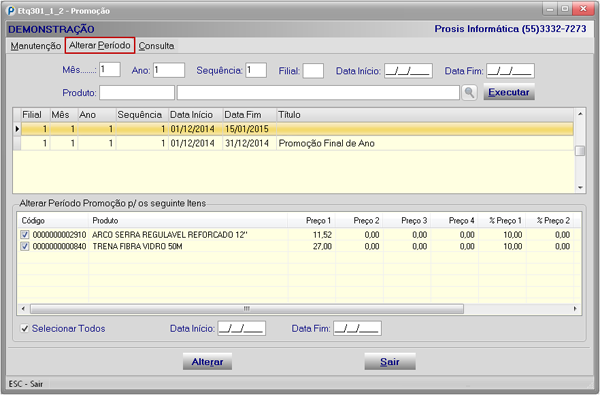Click the wide Produto description field

click(x=318, y=93)
